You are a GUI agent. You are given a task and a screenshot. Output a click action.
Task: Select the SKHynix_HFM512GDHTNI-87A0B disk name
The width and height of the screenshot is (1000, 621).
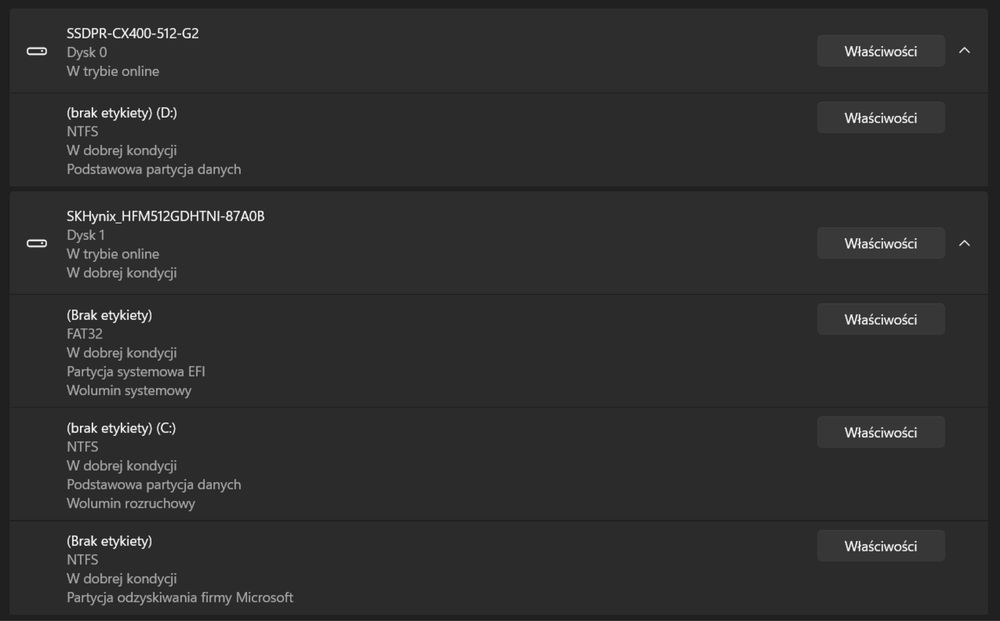[x=166, y=216]
